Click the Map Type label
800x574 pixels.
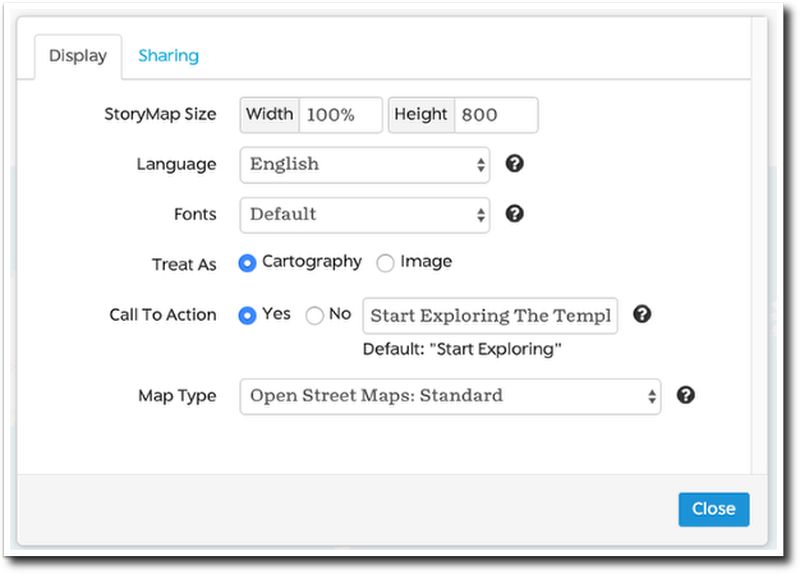pos(177,396)
